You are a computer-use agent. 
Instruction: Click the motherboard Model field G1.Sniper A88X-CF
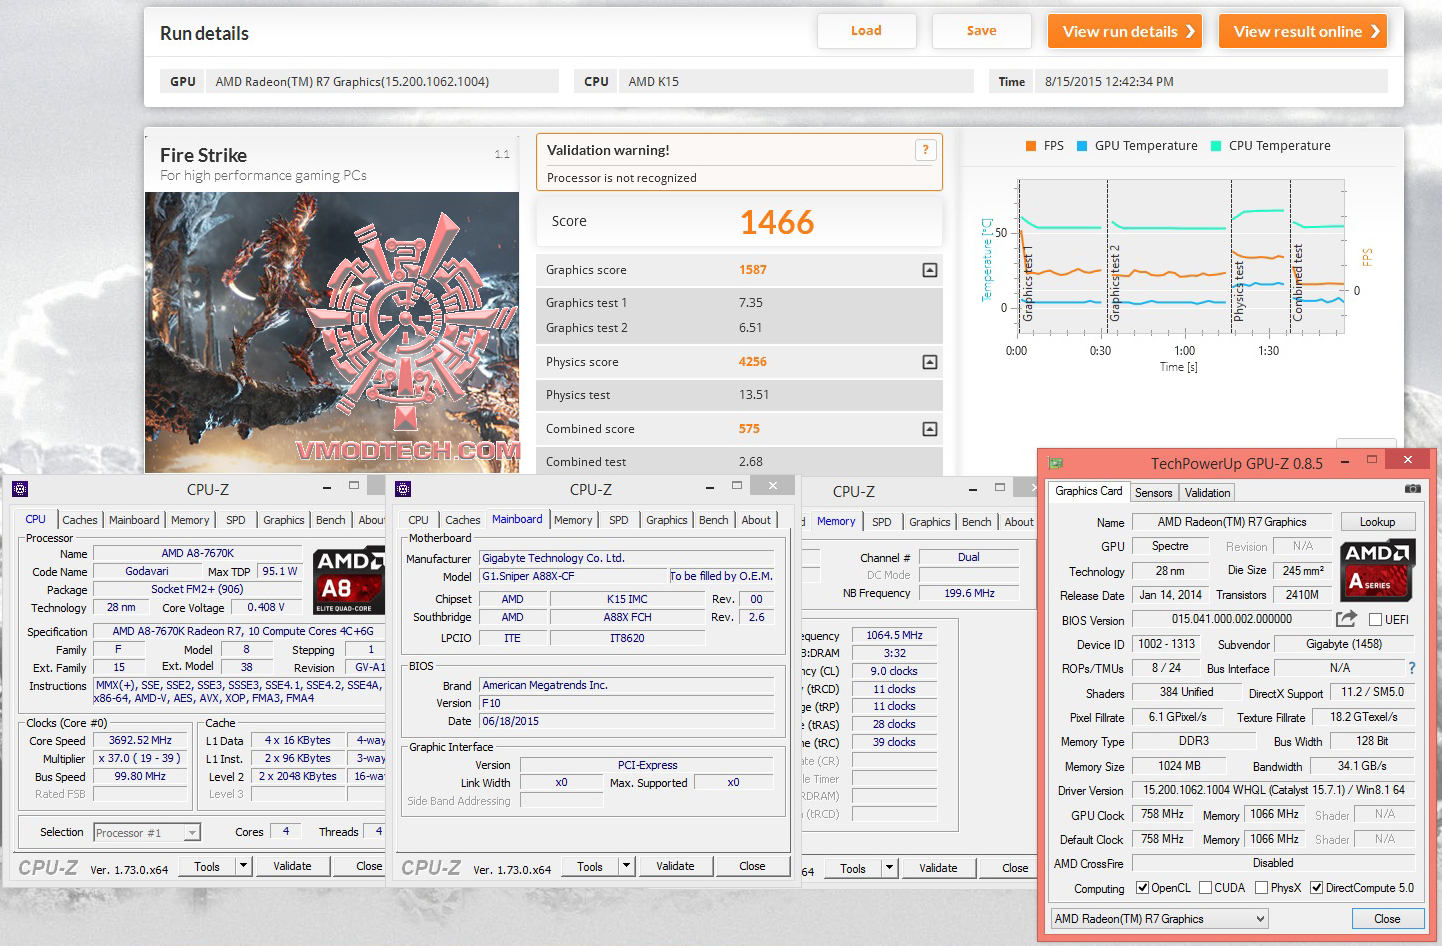point(573,576)
